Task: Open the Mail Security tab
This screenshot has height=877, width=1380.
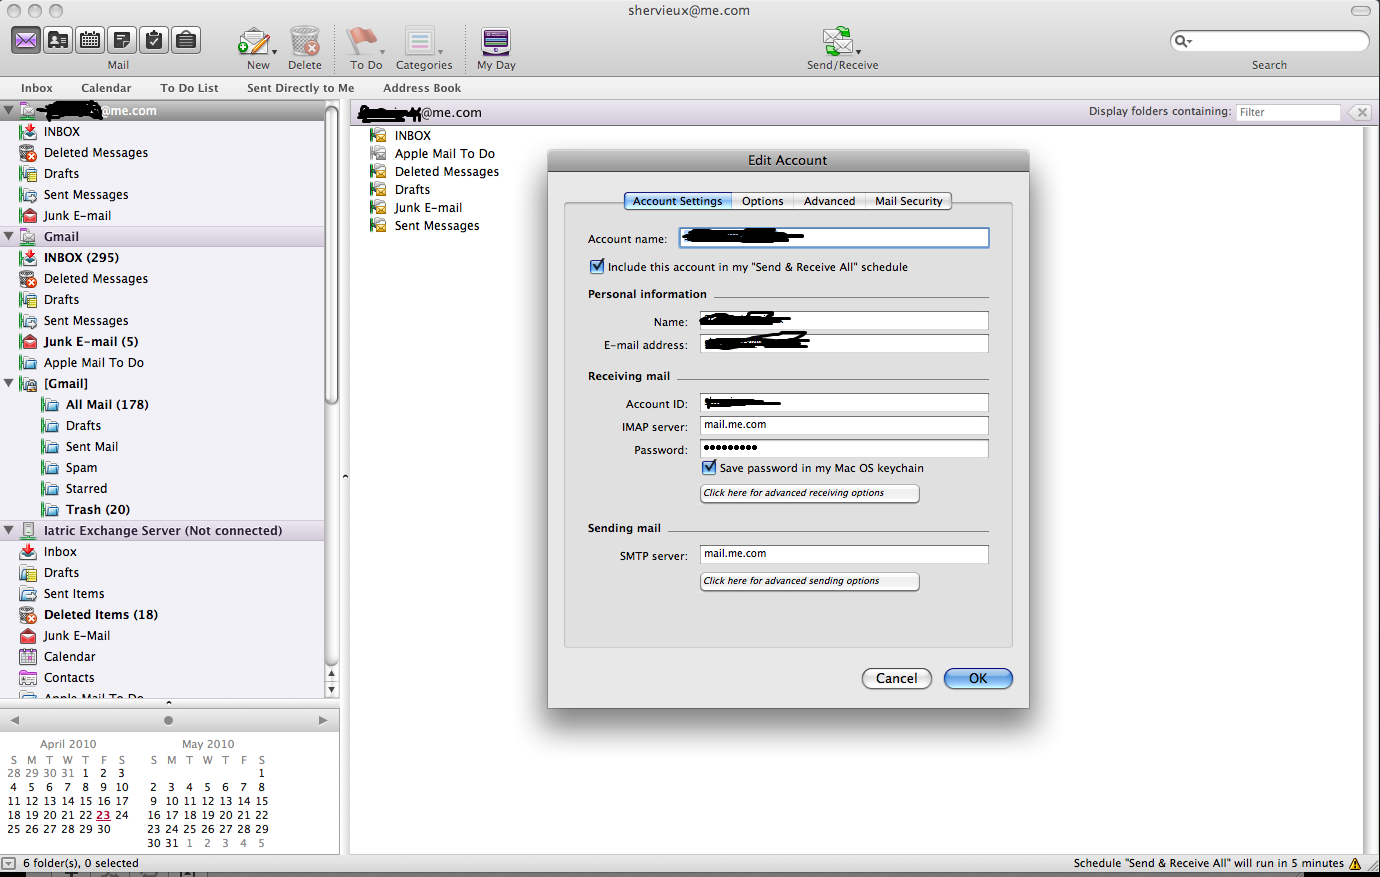Action: (909, 201)
